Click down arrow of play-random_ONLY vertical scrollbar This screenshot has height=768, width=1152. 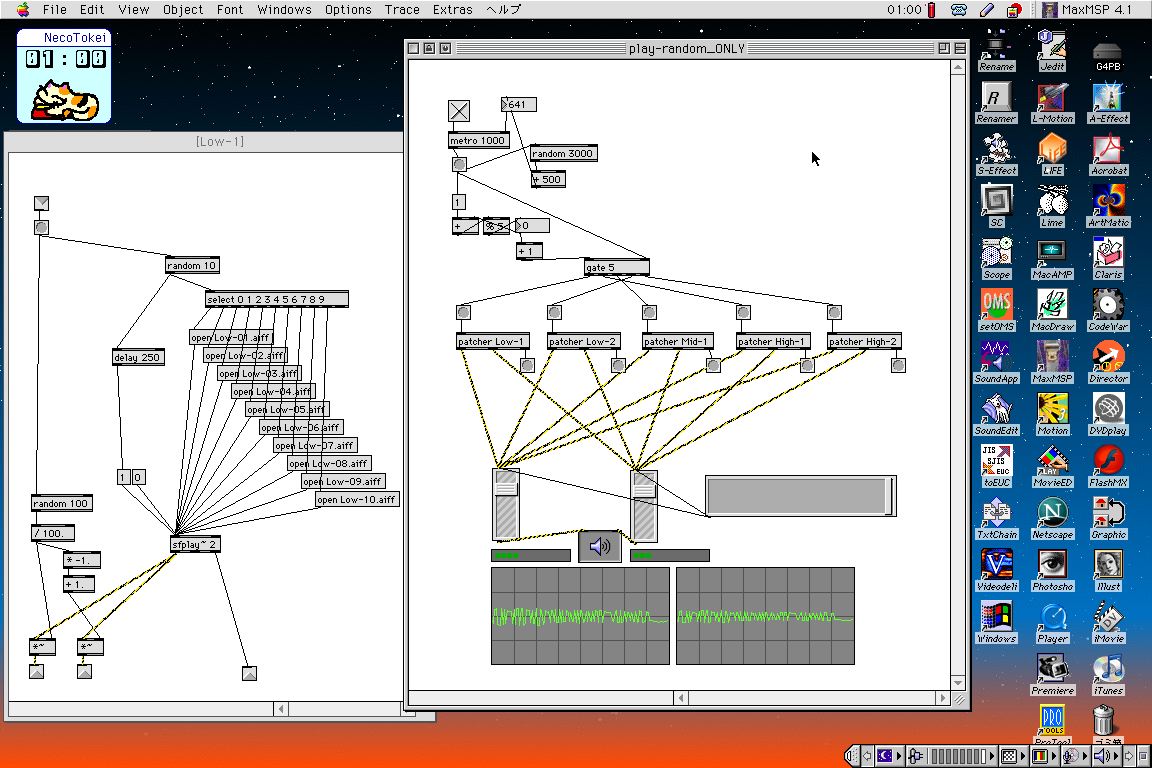click(x=957, y=683)
